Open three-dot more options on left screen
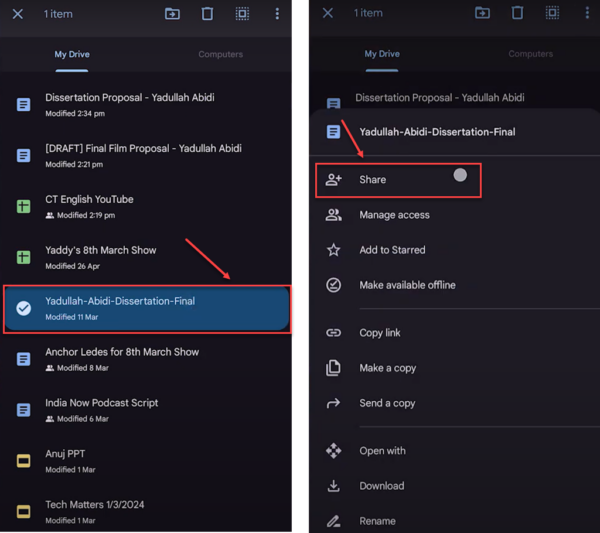Viewport: 600px width, 533px height. tap(277, 14)
